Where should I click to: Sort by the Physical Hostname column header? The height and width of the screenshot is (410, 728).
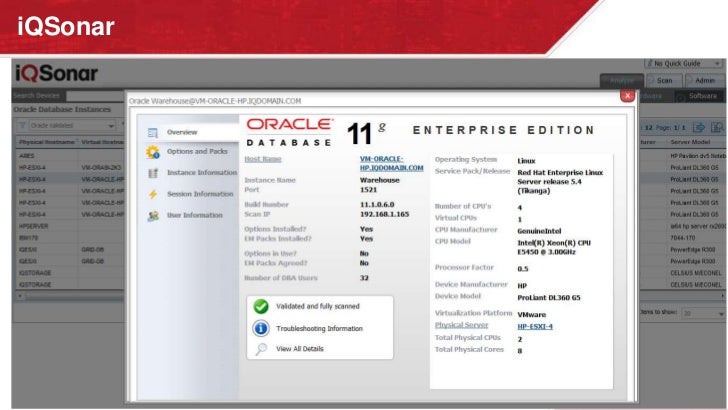click(x=46, y=142)
